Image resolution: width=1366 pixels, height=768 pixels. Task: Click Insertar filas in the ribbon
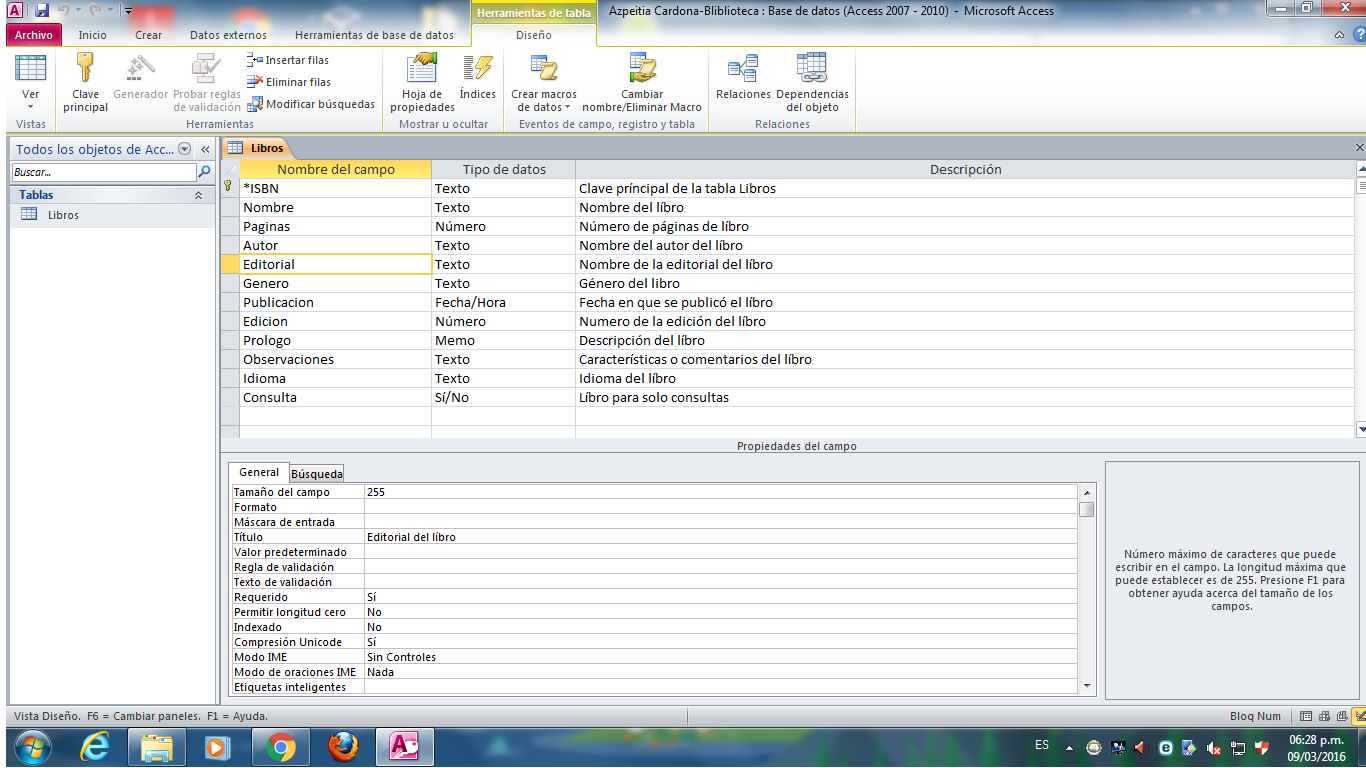(x=288, y=60)
